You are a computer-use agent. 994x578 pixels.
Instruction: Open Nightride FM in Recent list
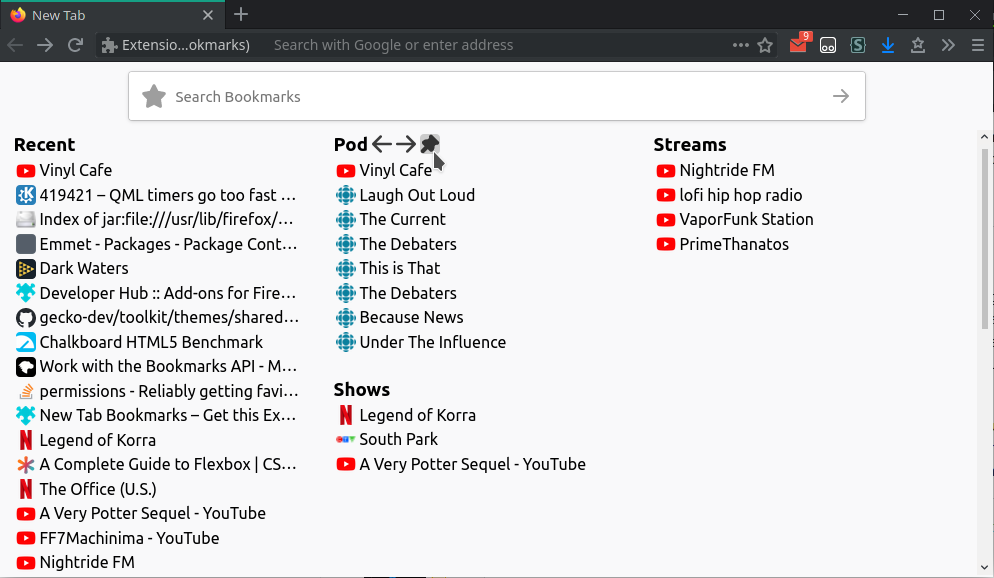point(75,563)
